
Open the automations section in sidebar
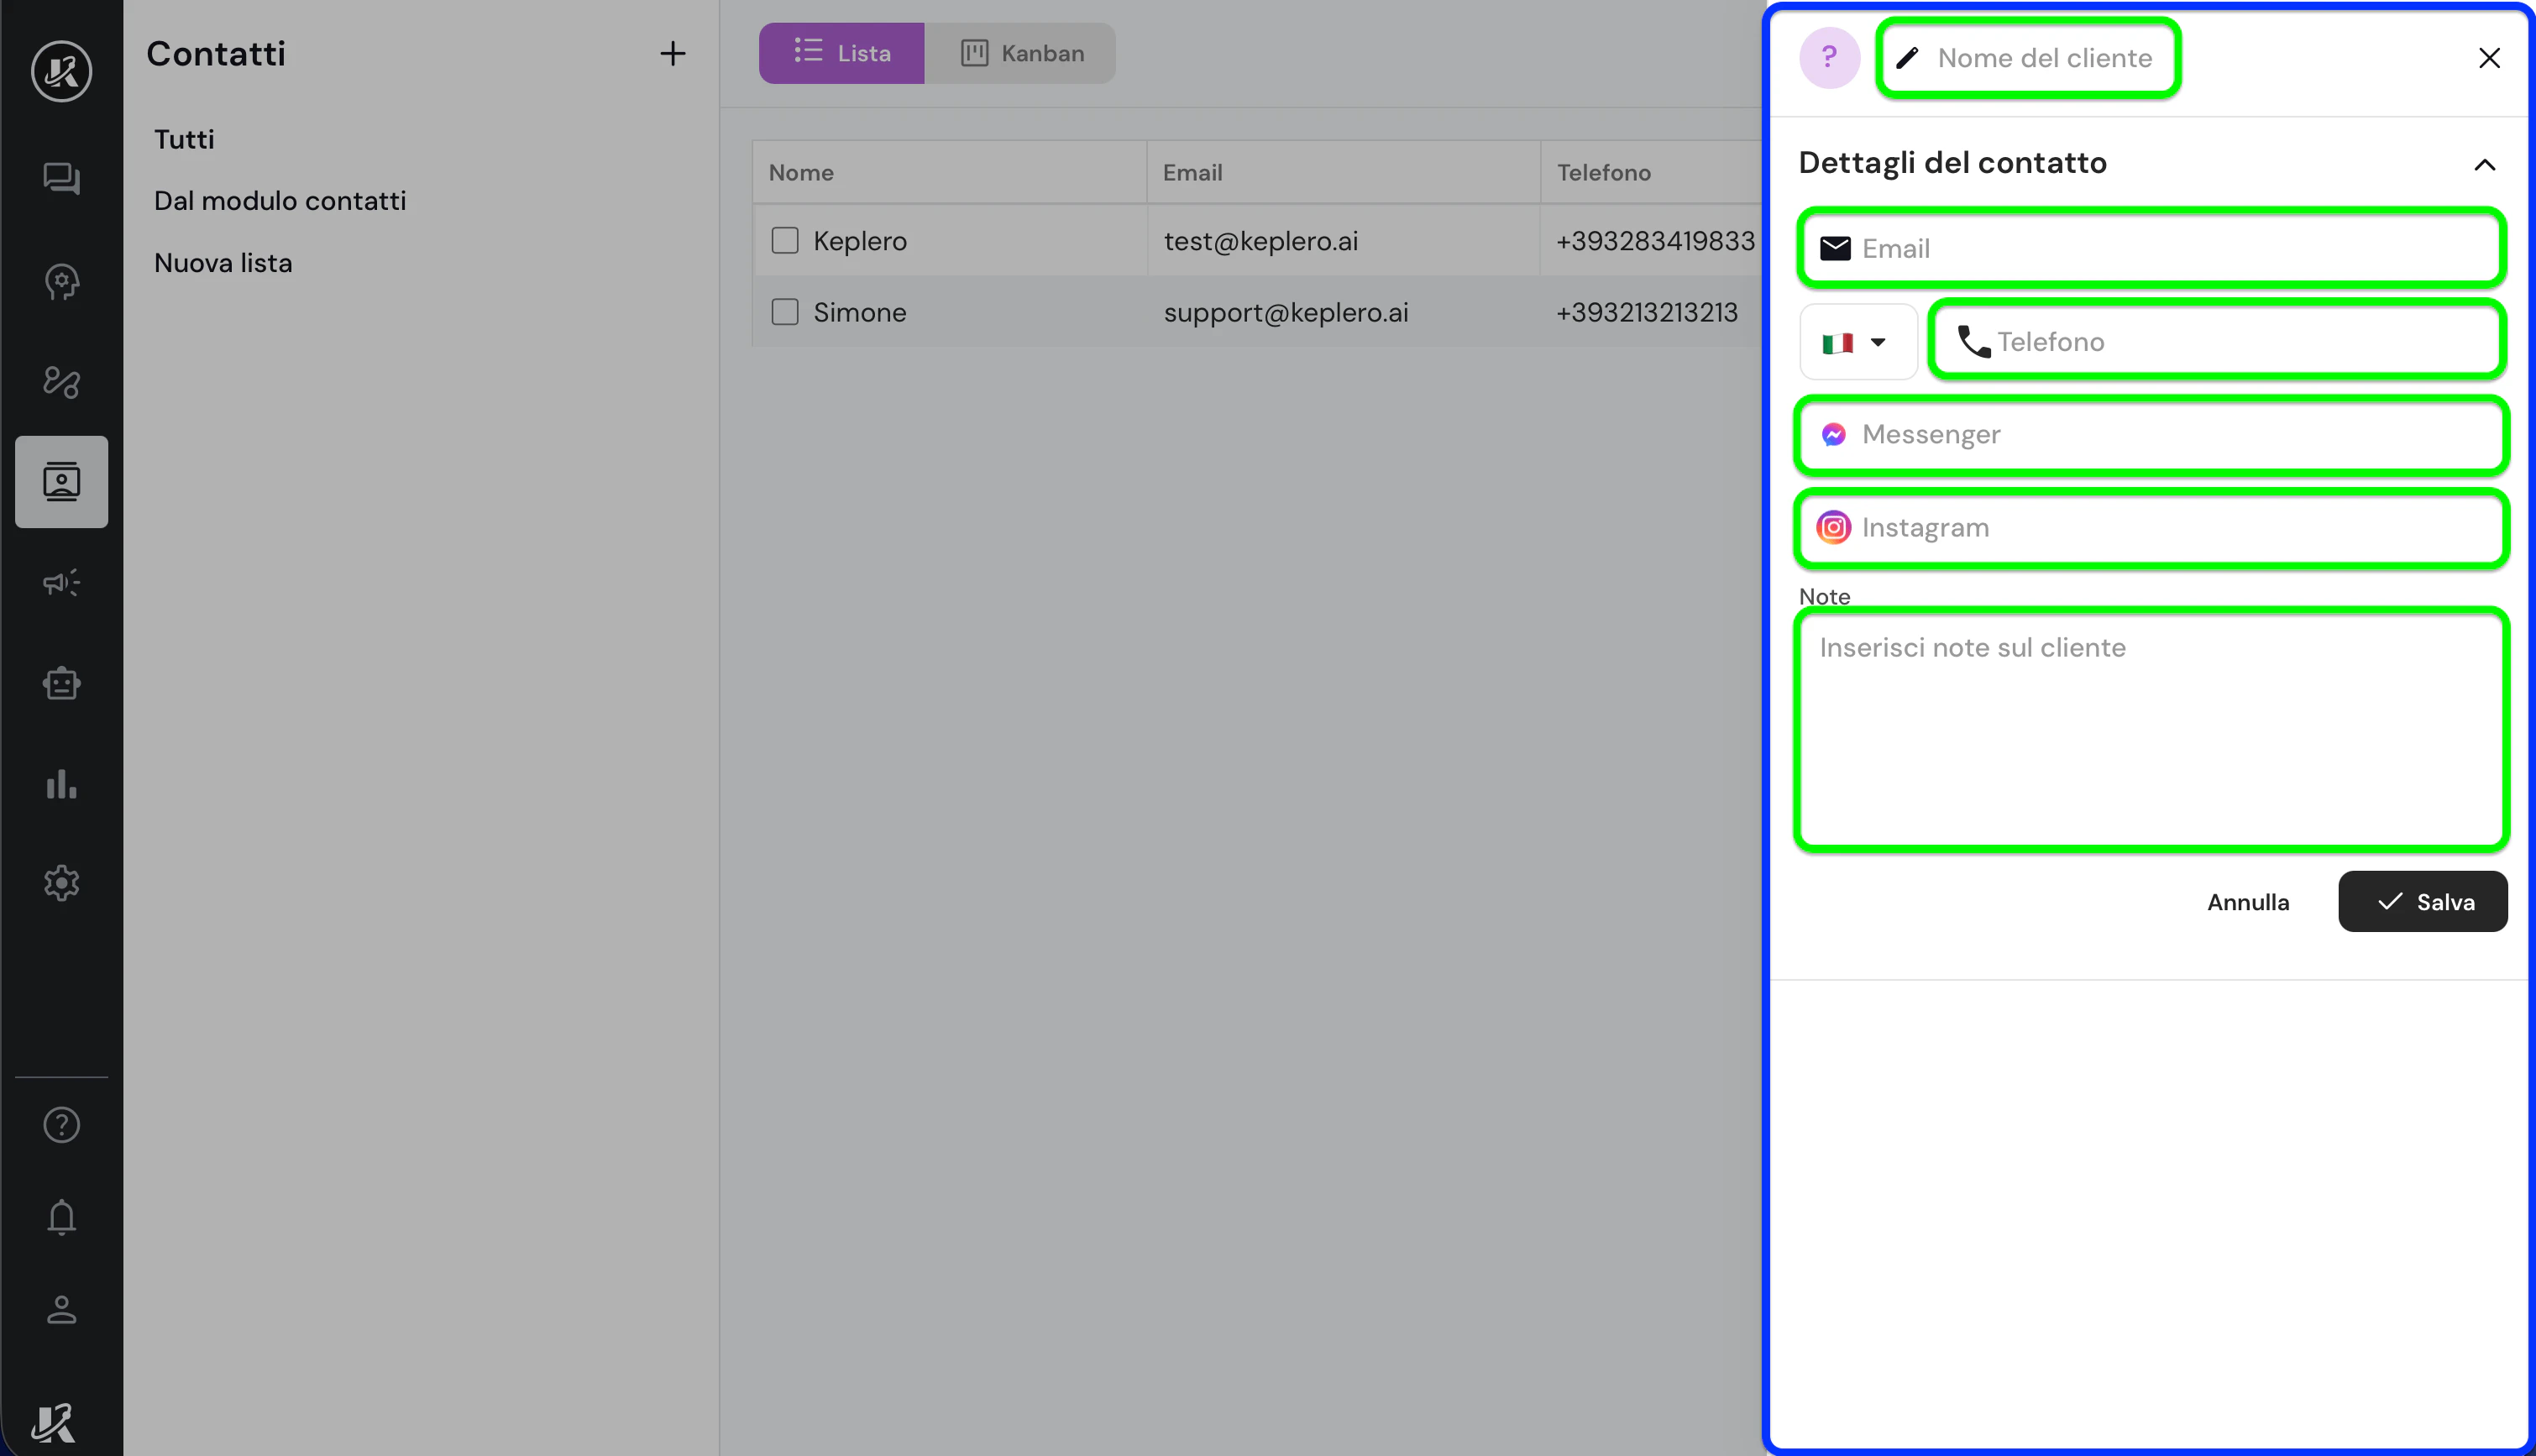[x=61, y=382]
